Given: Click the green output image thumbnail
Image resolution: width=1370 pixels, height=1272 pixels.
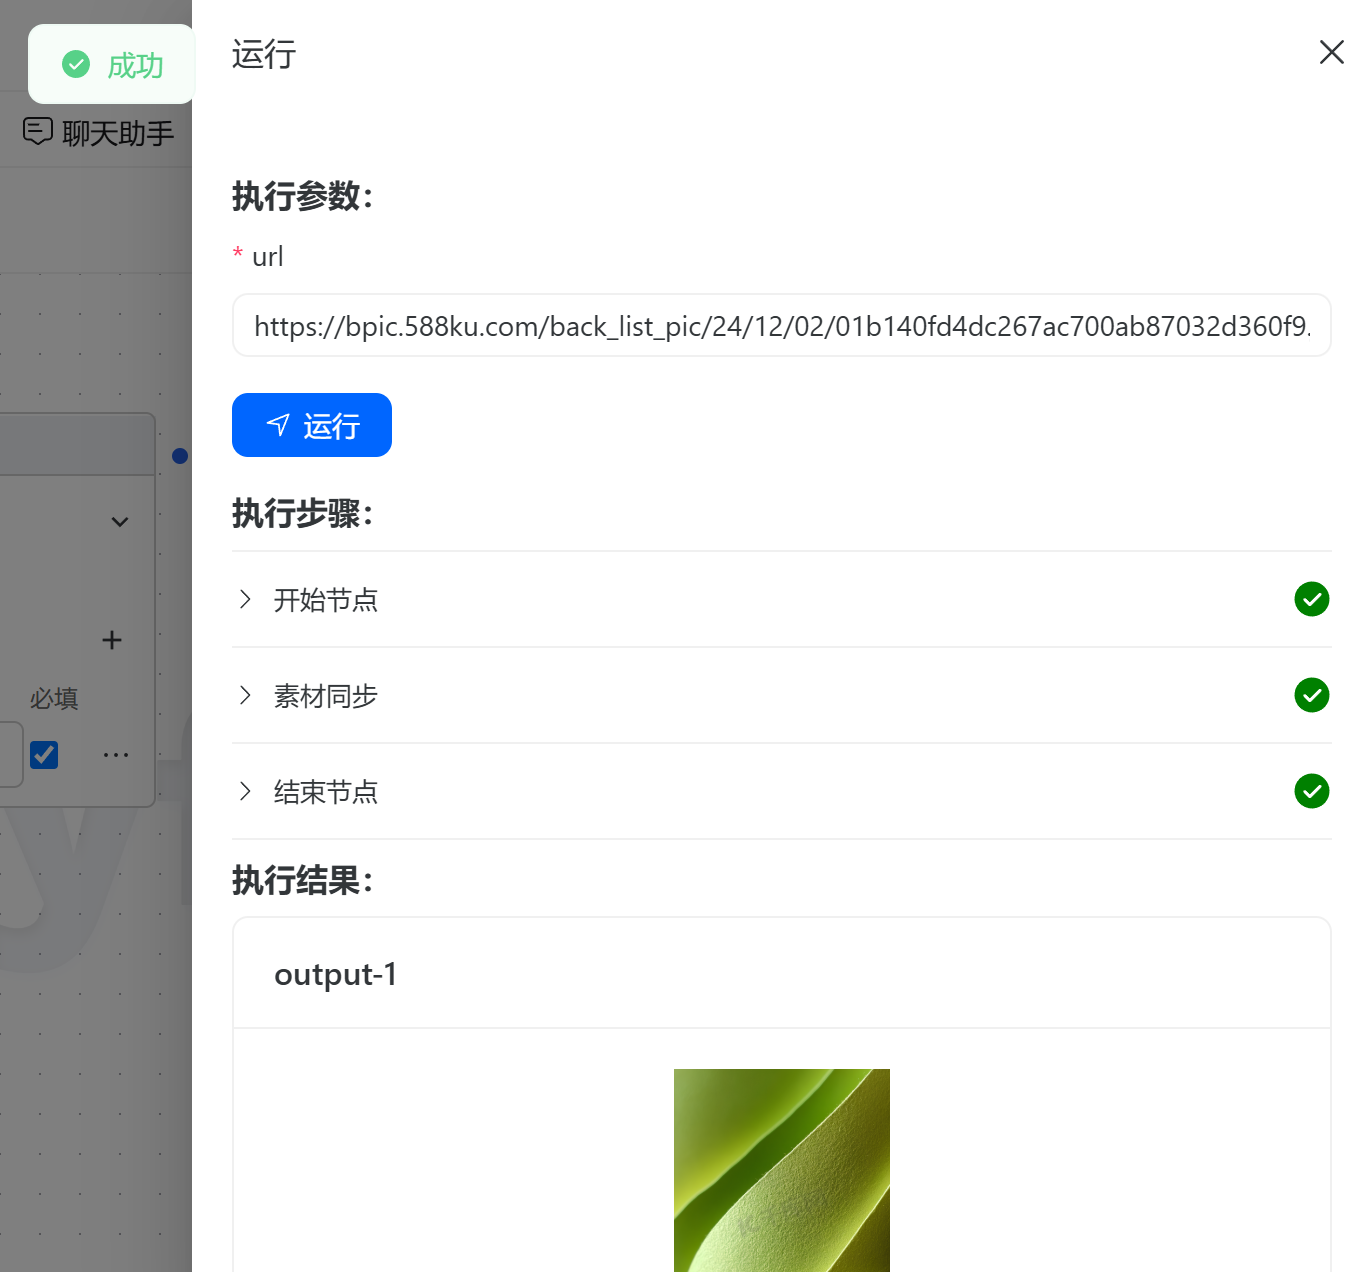Looking at the screenshot, I should pos(781,1170).
